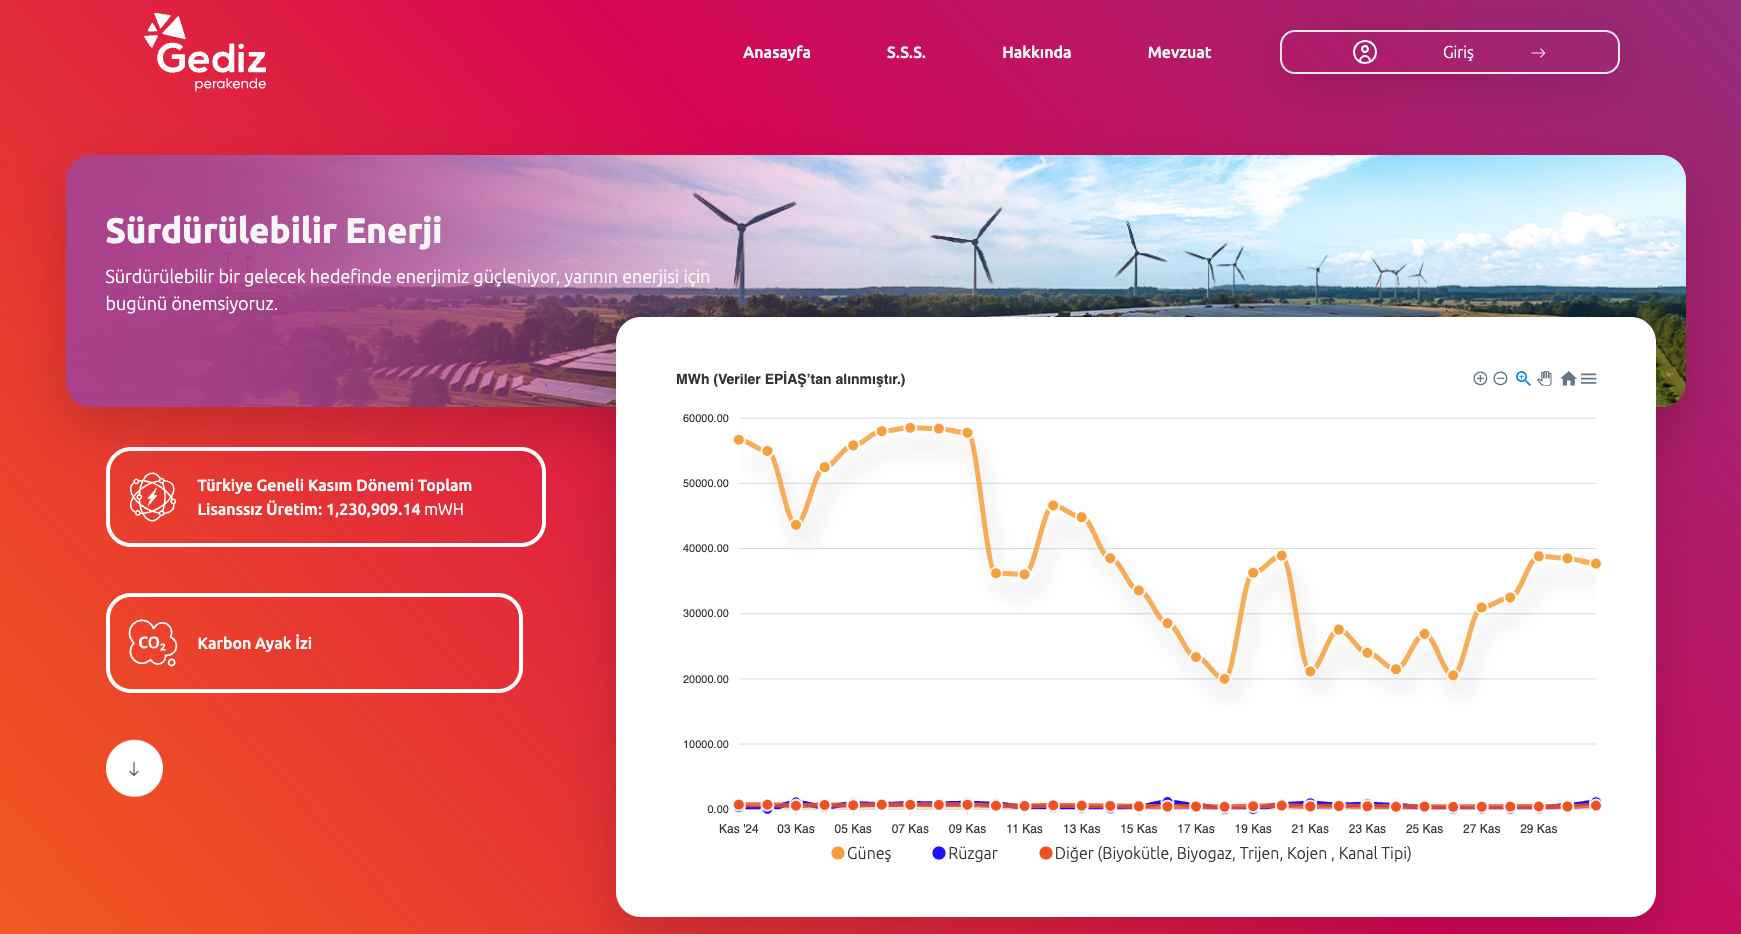This screenshot has height=934, width=1741.
Task: Click the 29 Kas x-axis label
Action: coord(1538,829)
